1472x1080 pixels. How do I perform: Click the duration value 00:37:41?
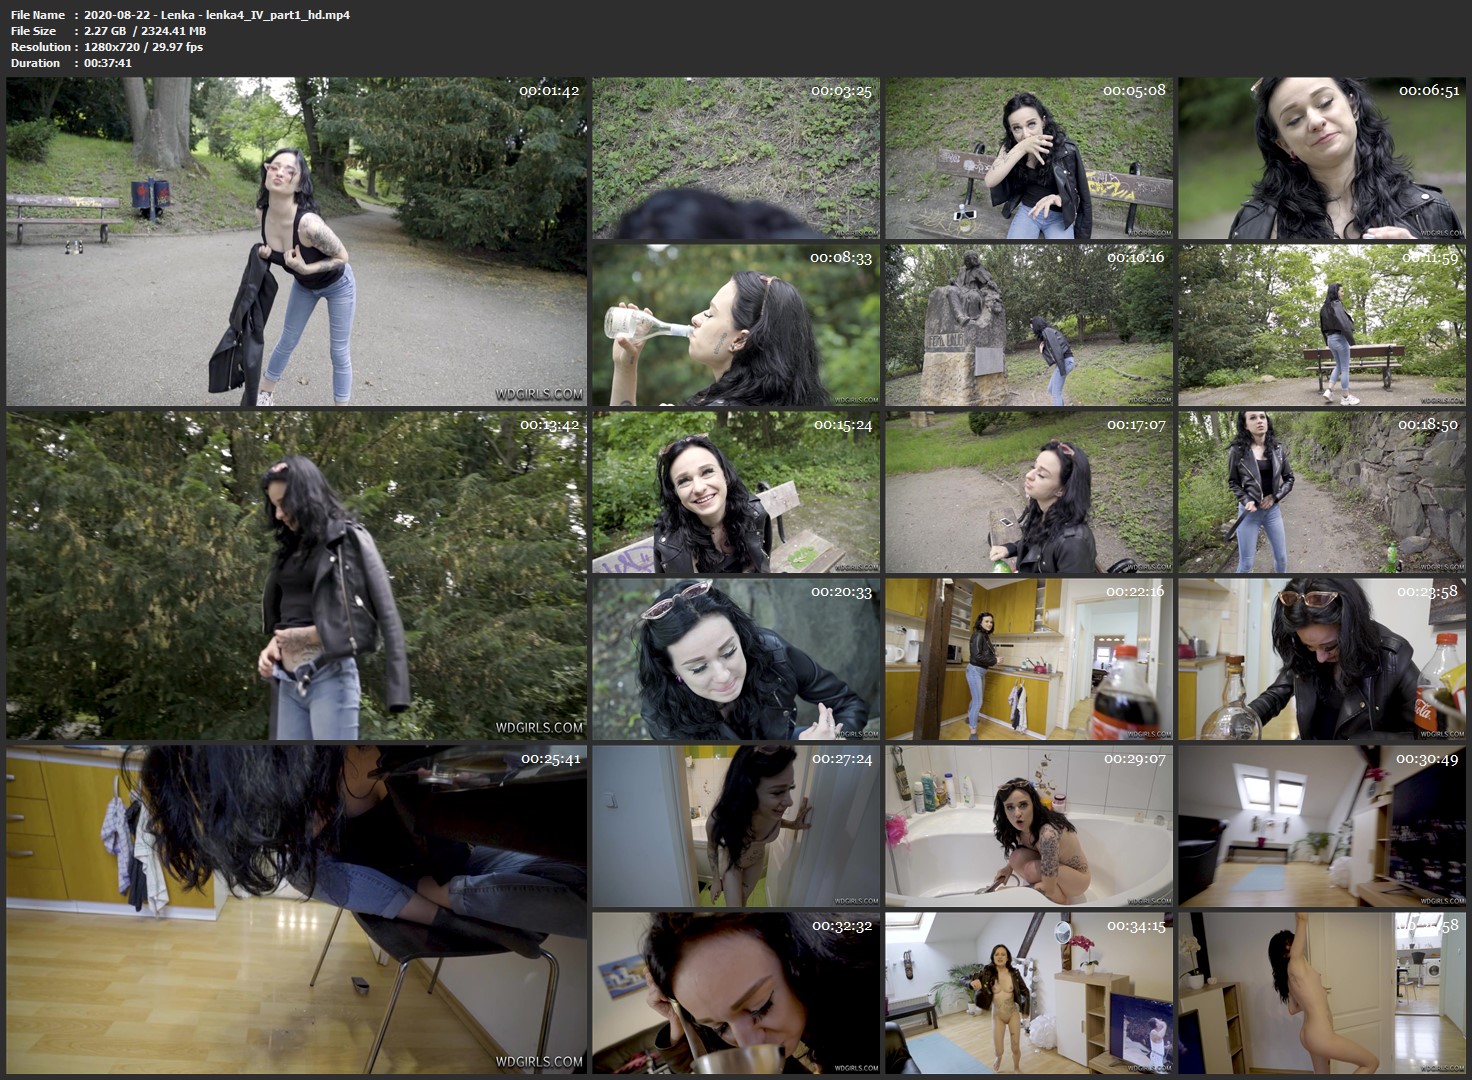click(108, 63)
